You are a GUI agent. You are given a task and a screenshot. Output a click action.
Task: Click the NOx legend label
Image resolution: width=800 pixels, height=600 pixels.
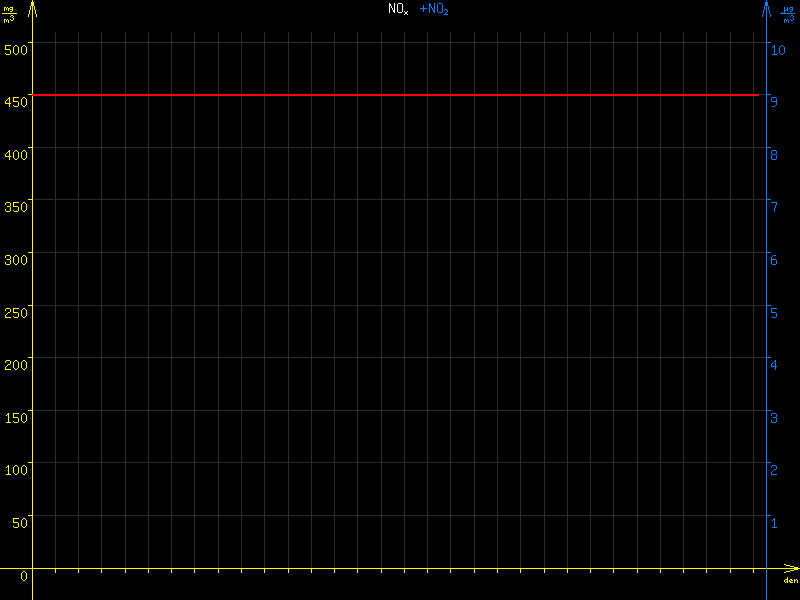(x=398, y=9)
